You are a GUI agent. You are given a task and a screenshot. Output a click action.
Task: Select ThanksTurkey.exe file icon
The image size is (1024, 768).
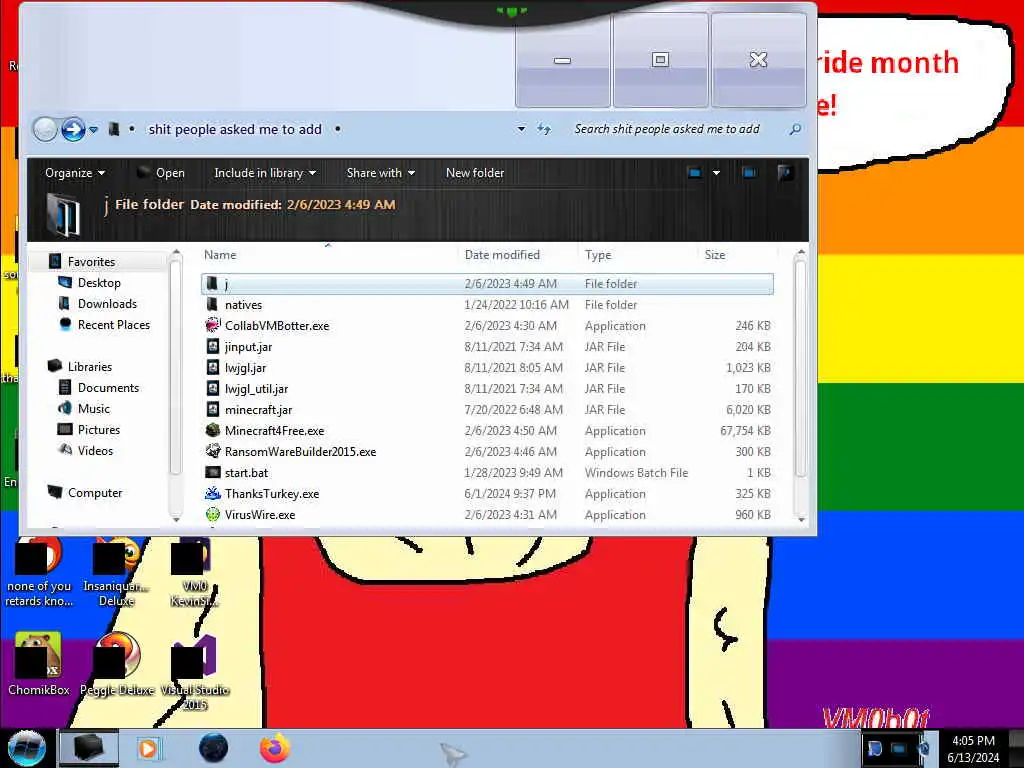pyautogui.click(x=213, y=493)
